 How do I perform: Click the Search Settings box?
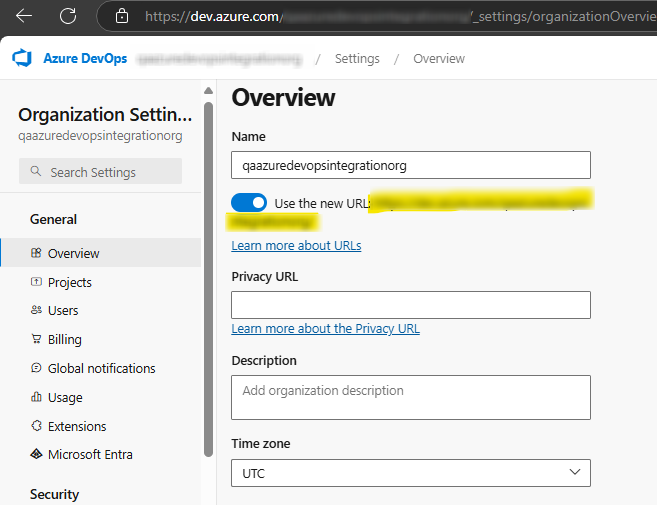(x=100, y=172)
